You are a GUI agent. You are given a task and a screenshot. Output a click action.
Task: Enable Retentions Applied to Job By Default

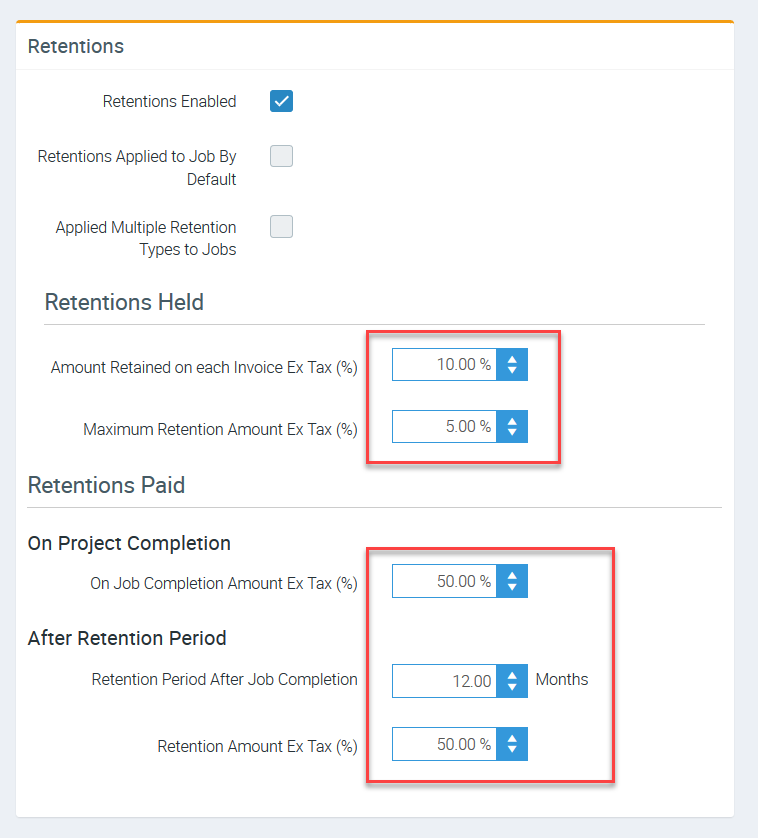281,156
